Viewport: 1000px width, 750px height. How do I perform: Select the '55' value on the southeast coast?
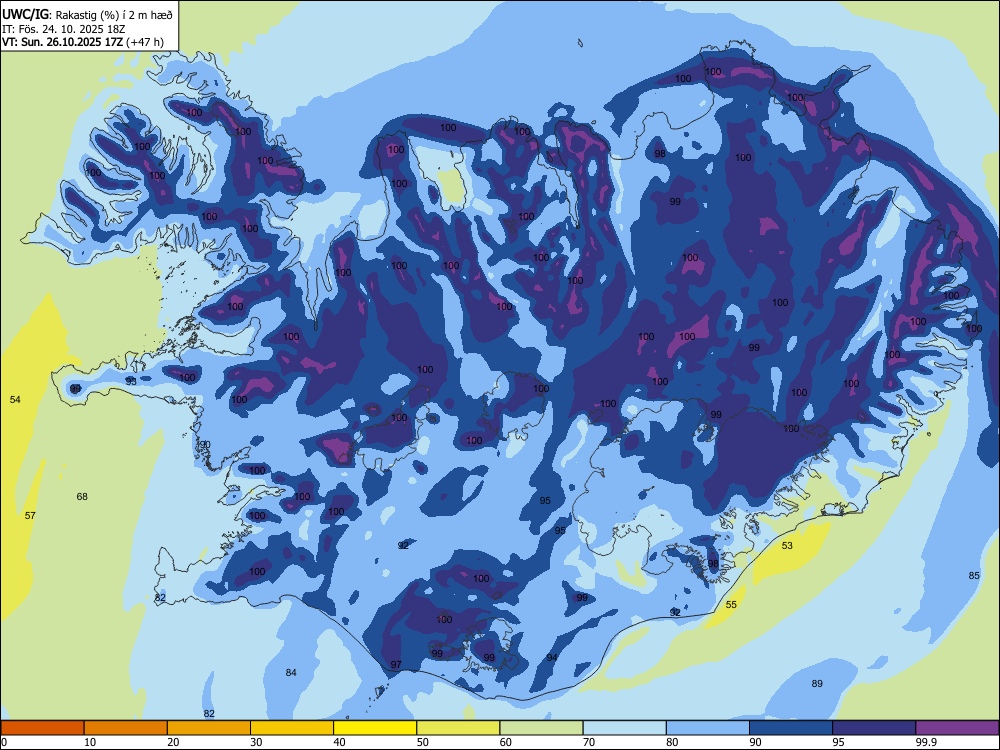pos(731,605)
